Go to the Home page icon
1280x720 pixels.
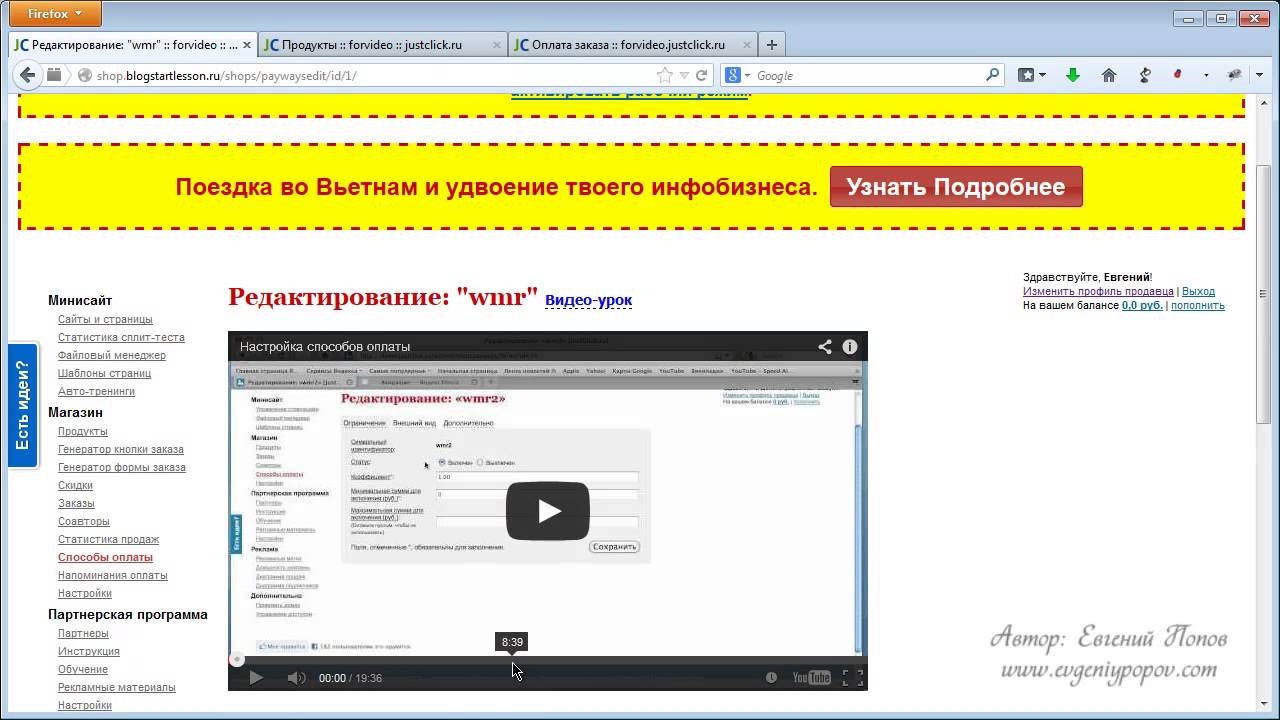[x=1109, y=75]
